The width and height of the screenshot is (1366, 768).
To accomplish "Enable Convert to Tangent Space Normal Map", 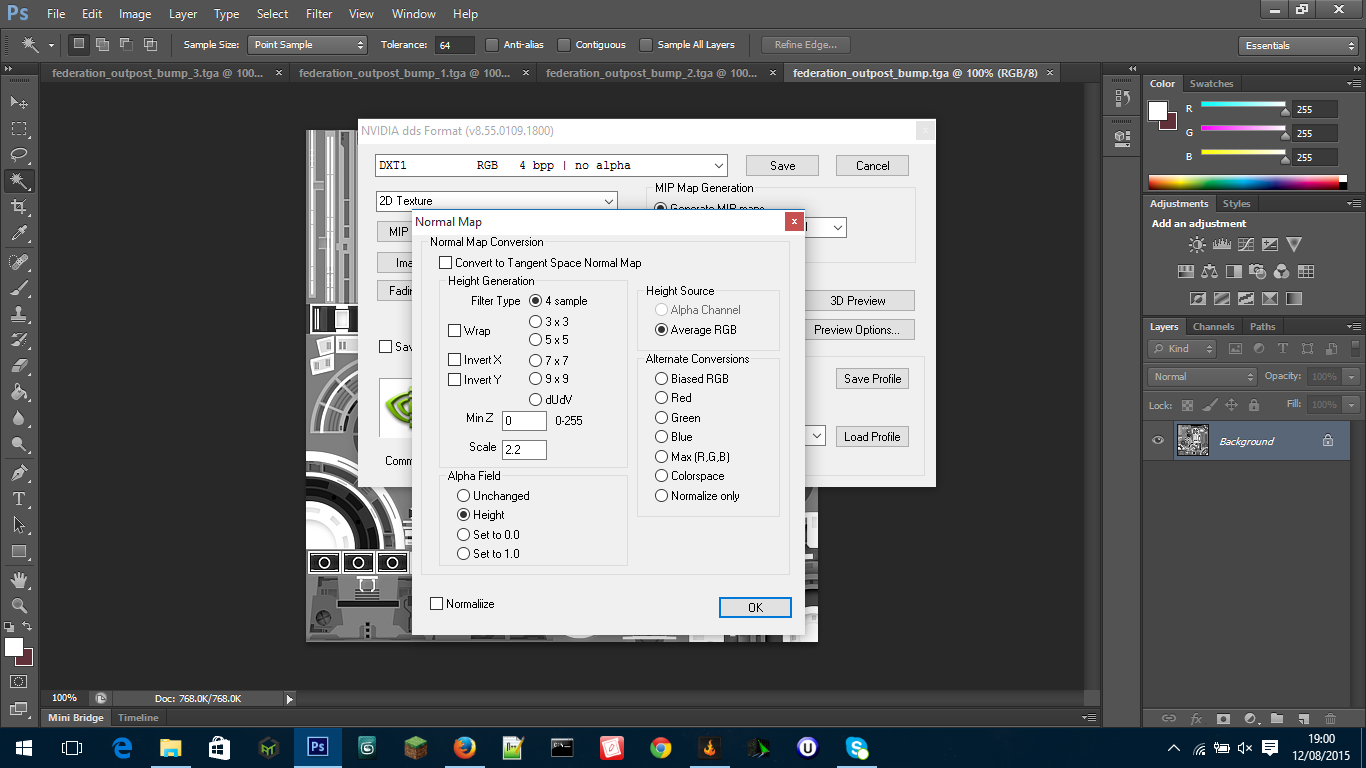I will (x=446, y=263).
